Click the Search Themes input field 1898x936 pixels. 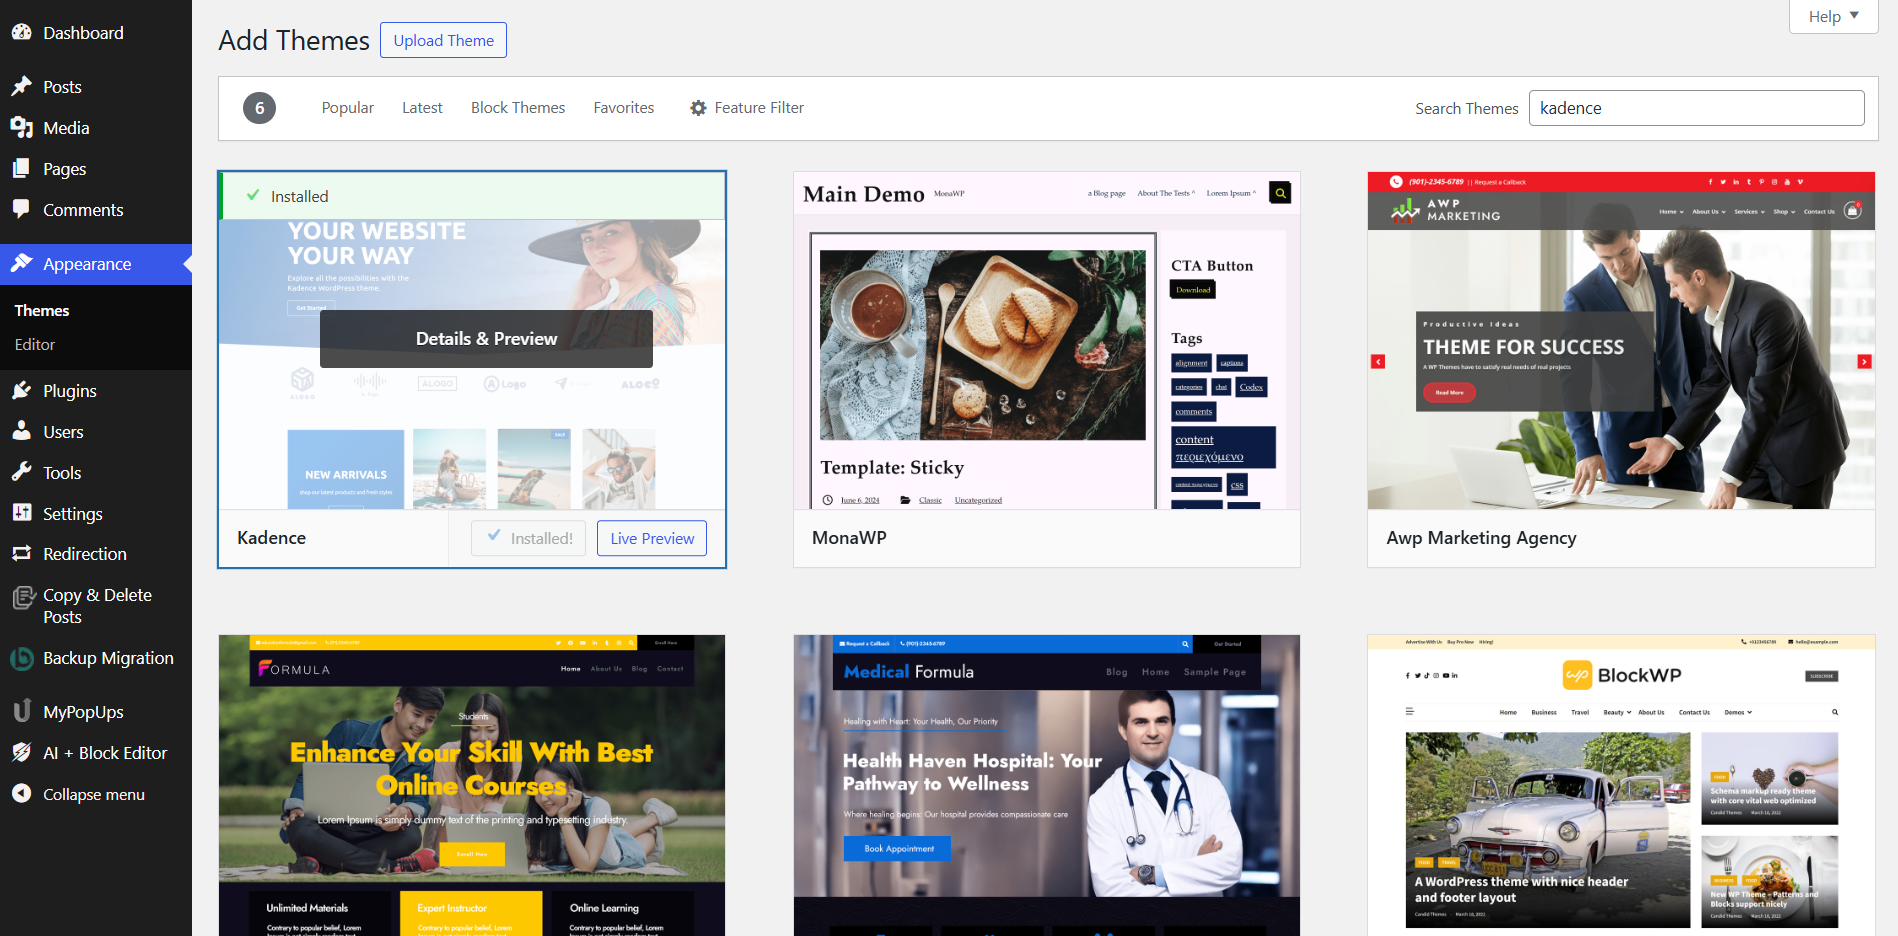(1696, 108)
